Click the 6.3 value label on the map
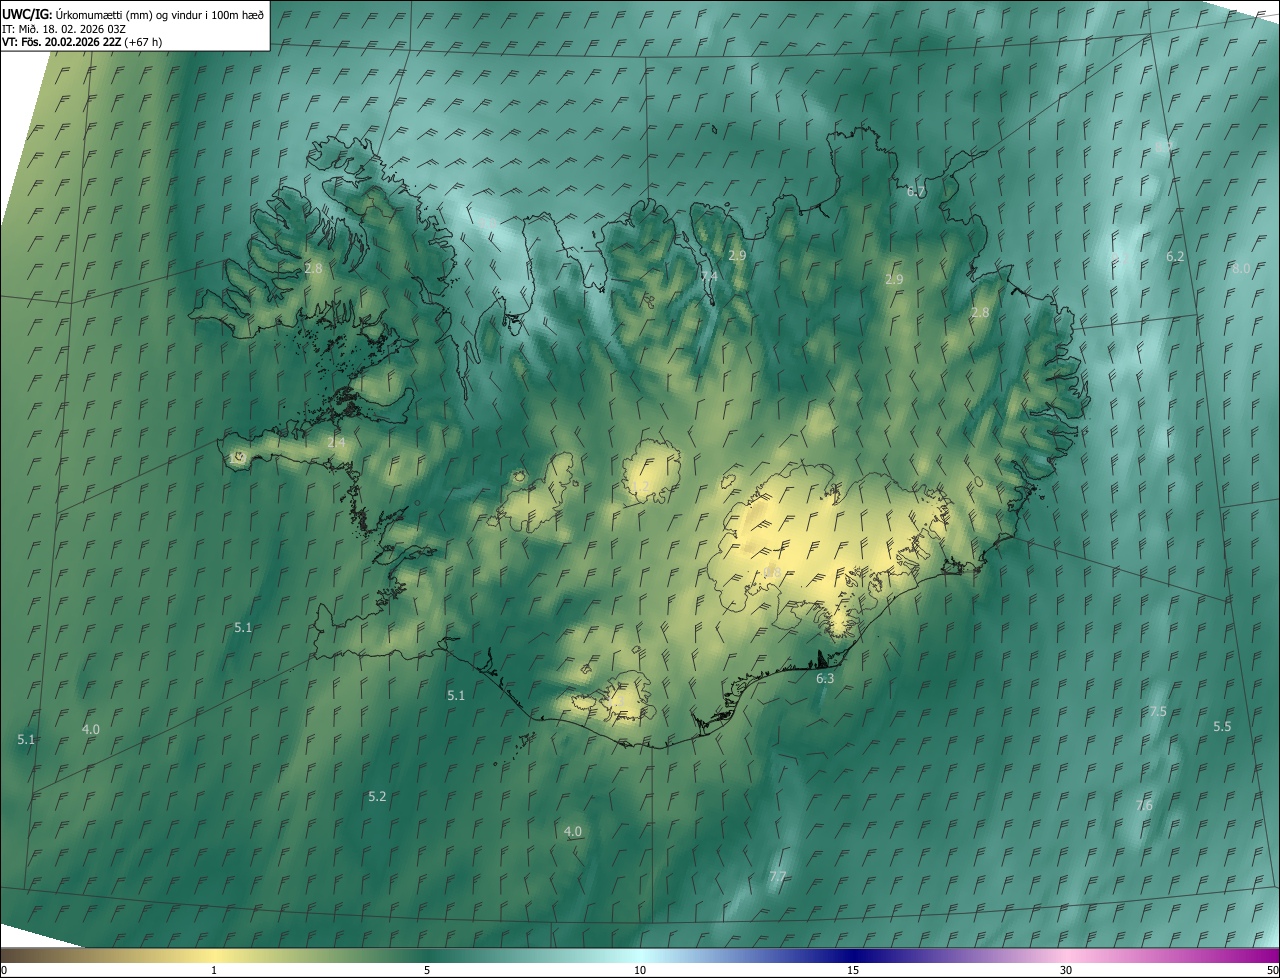Screen dimensions: 1280x978 [x=825, y=678]
